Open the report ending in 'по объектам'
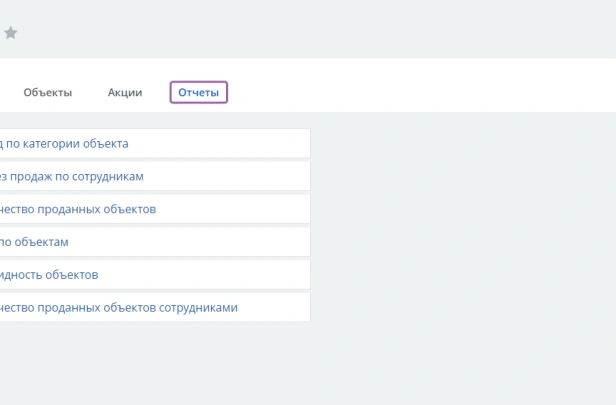This screenshot has height=405, width=616. (34, 242)
